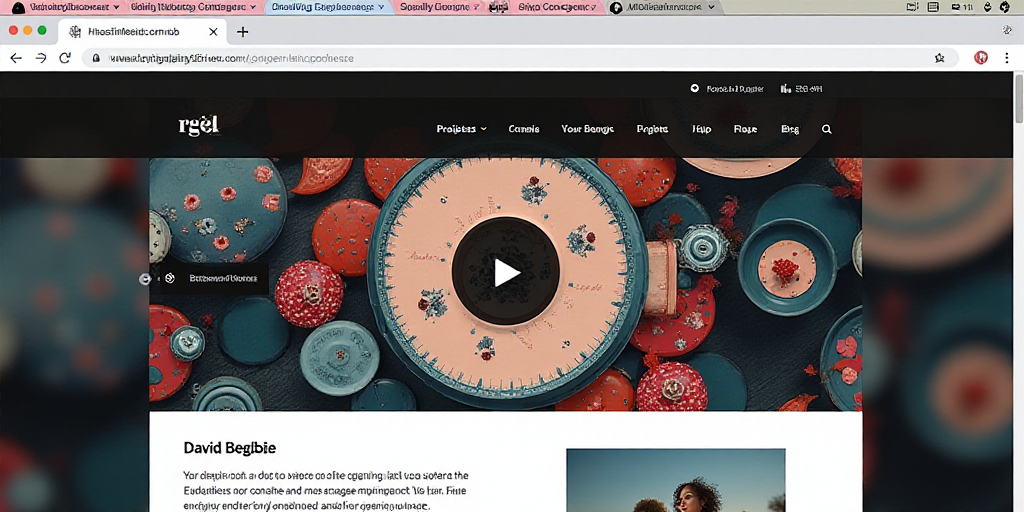Click the circle icon of the grey top bar item

(x=615, y=7)
